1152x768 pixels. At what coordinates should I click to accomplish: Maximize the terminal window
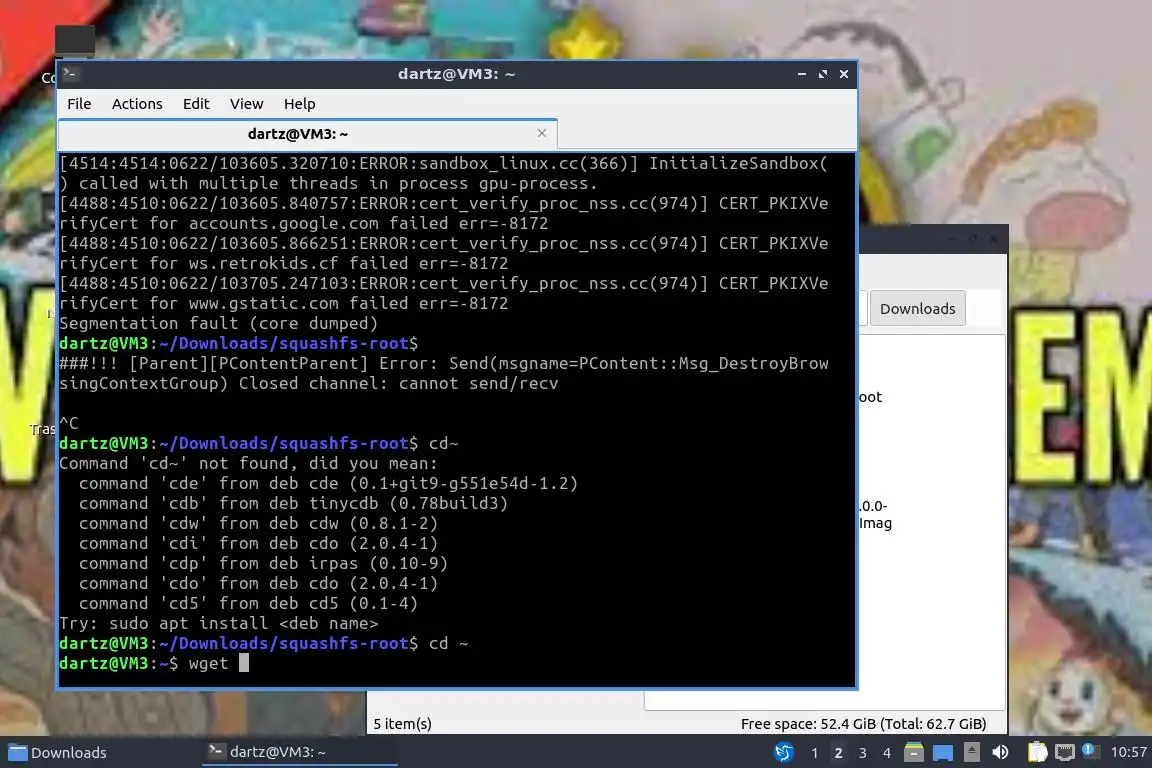(x=823, y=74)
